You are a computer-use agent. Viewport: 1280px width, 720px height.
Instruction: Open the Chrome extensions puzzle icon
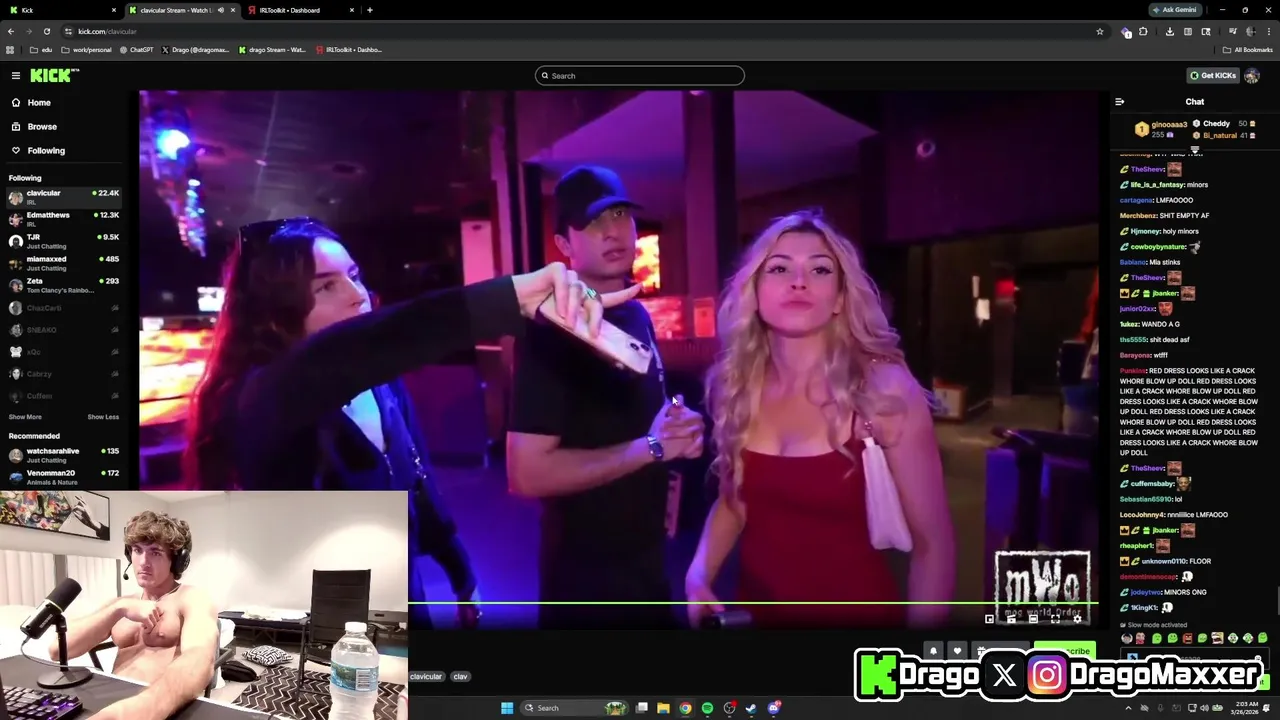pos(1144,31)
